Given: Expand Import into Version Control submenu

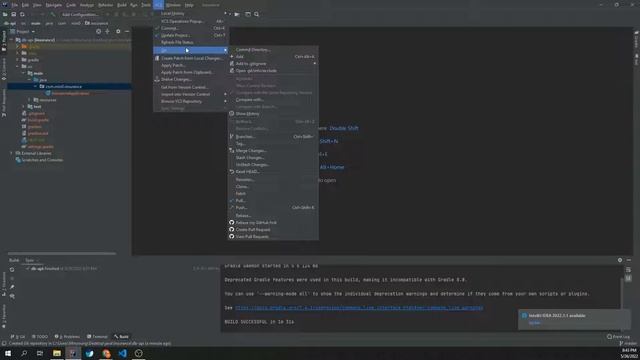Looking at the screenshot, I should 191,94.
